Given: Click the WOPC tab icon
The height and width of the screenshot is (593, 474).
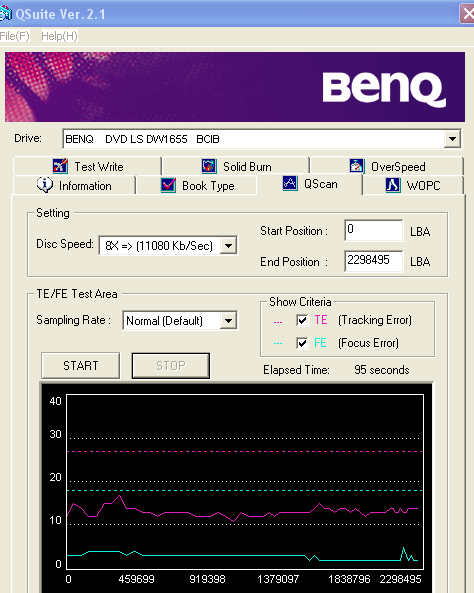Looking at the screenshot, I should [393, 185].
